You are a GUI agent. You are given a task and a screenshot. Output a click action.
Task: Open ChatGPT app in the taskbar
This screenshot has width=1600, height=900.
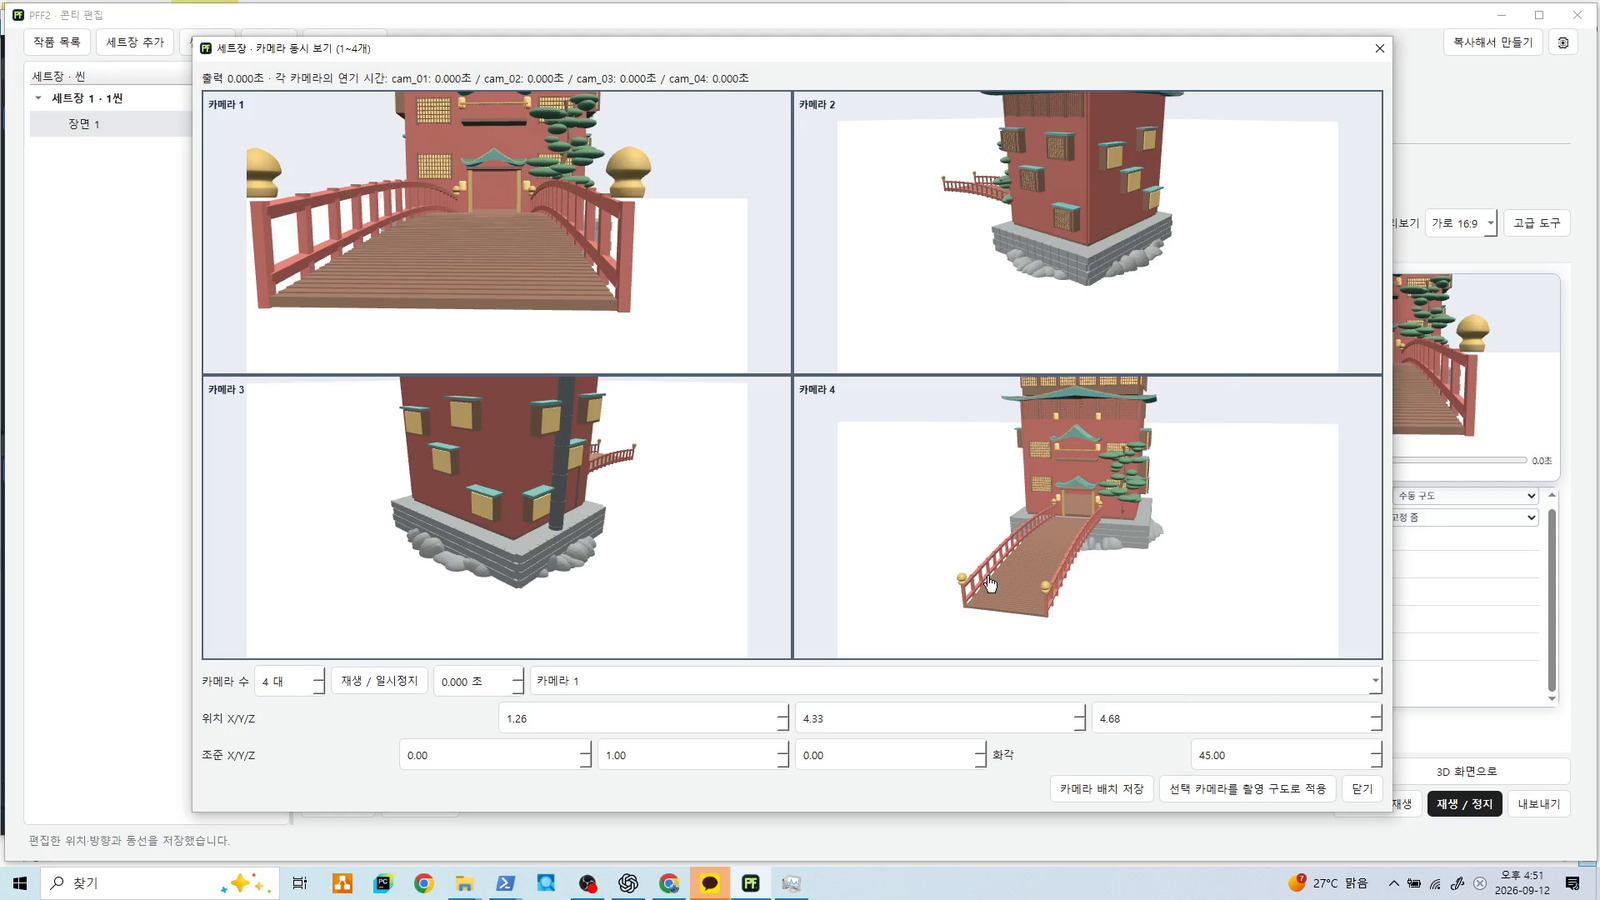point(628,883)
